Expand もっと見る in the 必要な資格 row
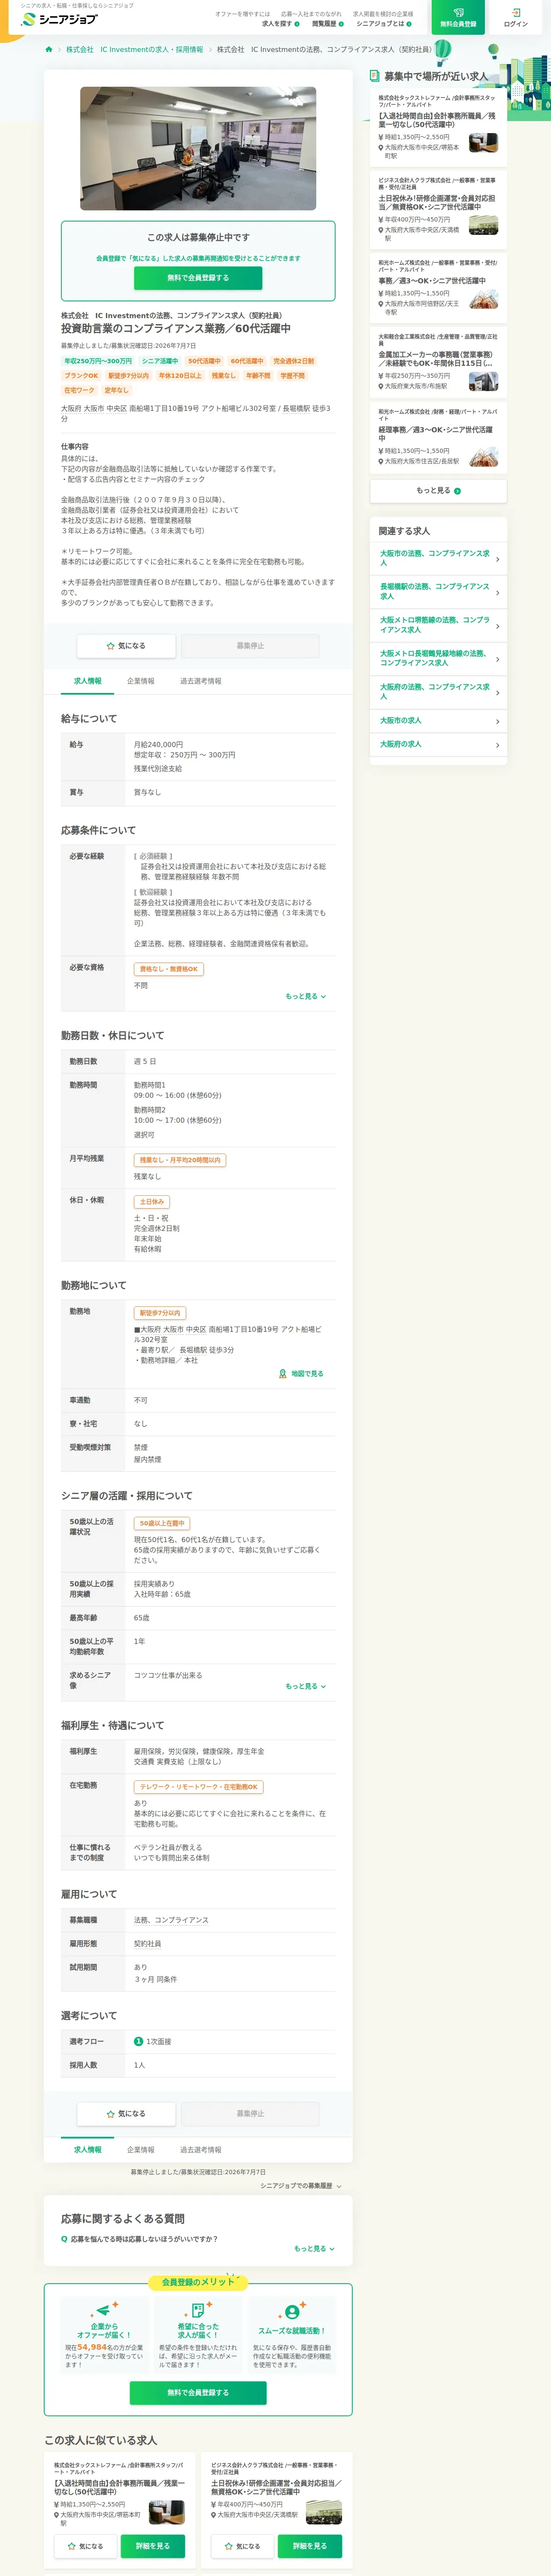Image resolution: width=551 pixels, height=2576 pixels. point(305,996)
